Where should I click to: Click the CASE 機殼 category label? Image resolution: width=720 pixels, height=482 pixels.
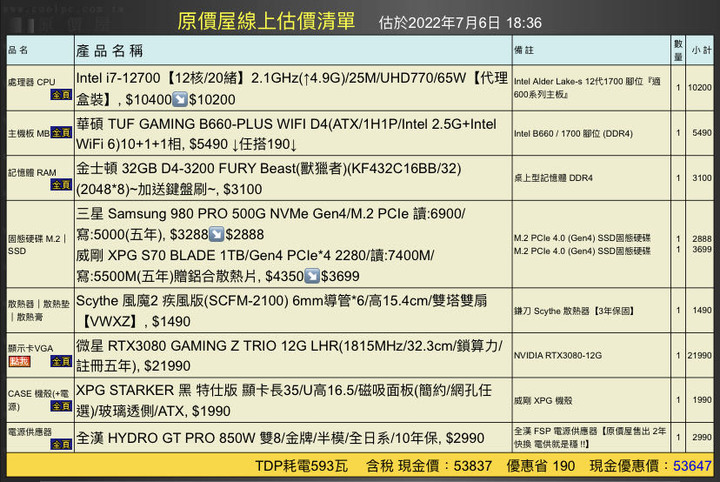click(x=38, y=400)
